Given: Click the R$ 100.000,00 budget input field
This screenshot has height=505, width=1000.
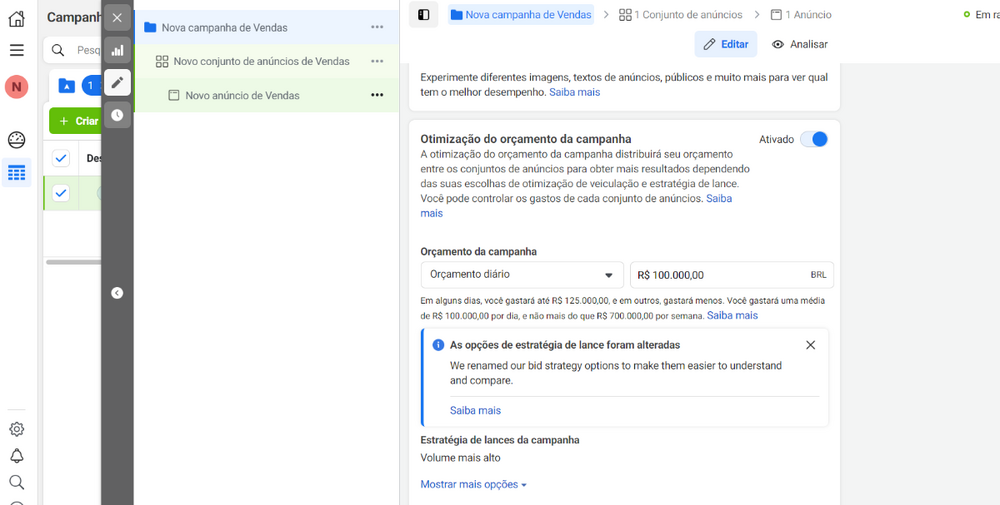Looking at the screenshot, I should pyautogui.click(x=732, y=275).
